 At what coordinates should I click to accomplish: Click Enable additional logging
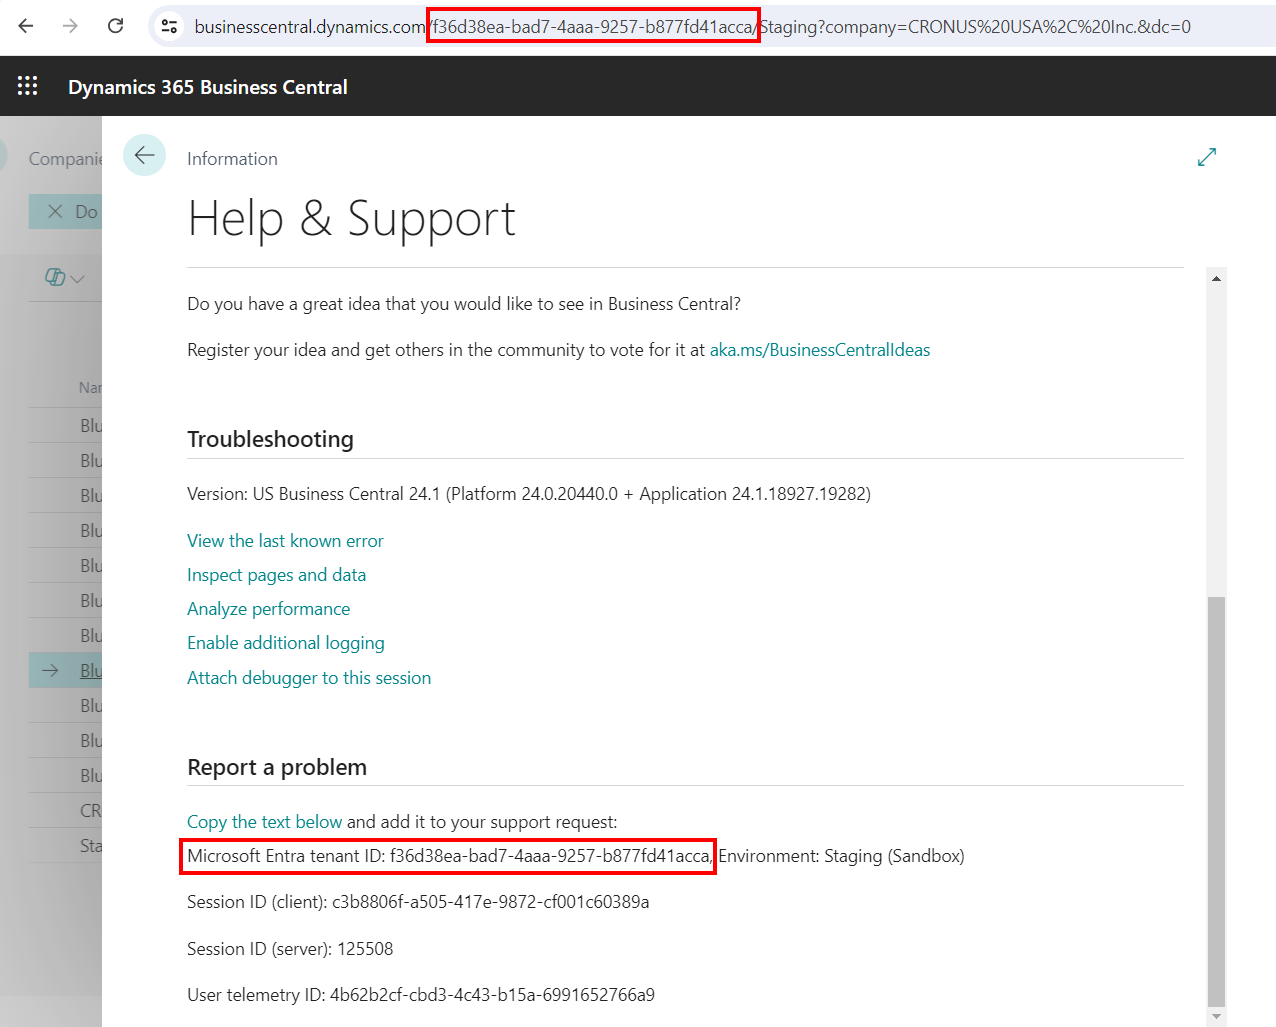coord(286,643)
